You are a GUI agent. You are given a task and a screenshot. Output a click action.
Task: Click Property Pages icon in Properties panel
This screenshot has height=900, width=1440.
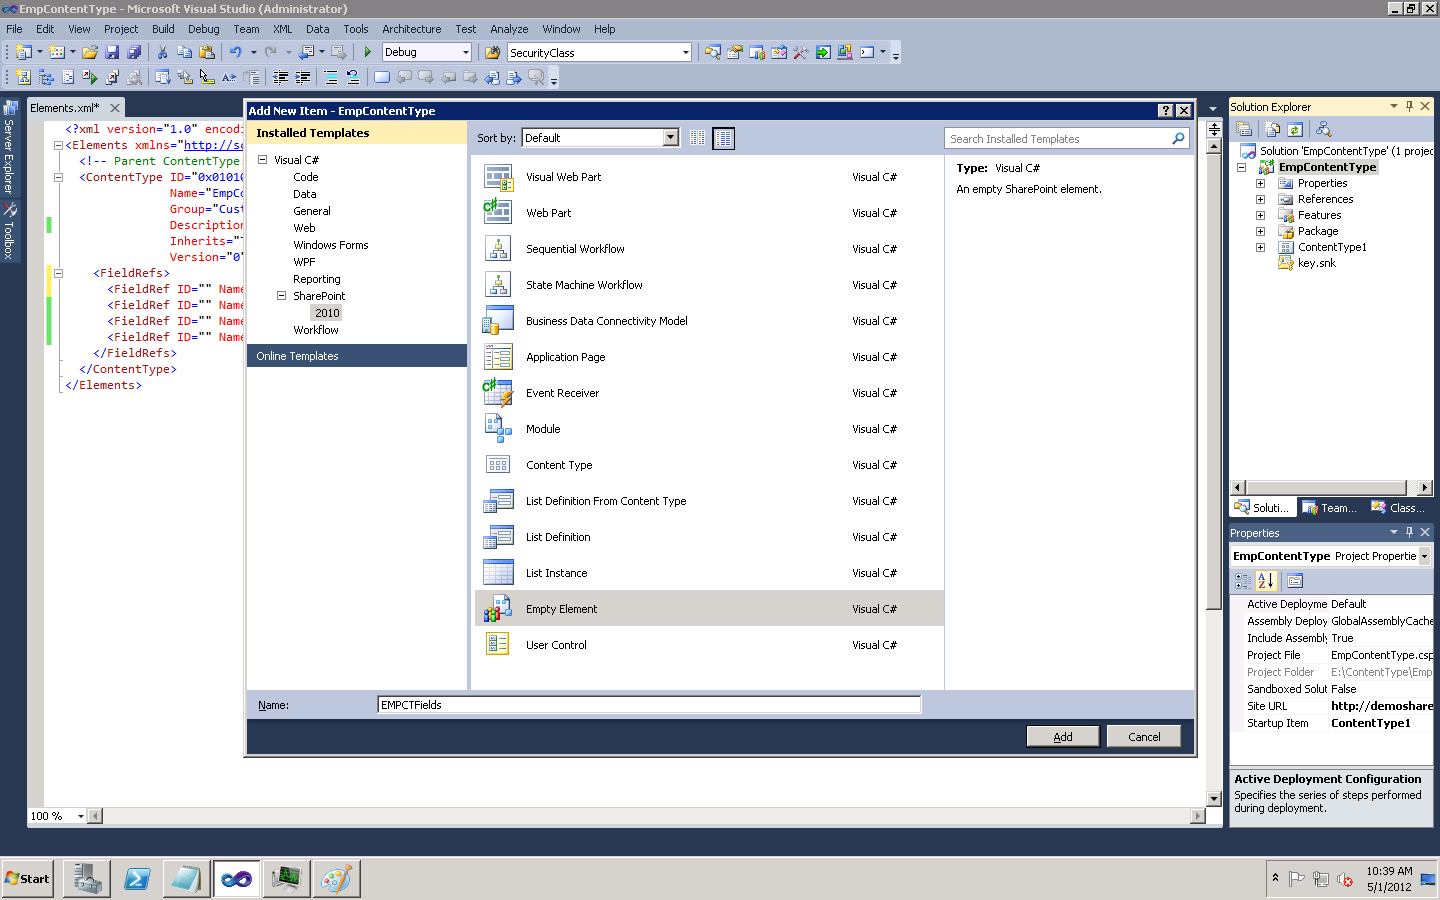pyautogui.click(x=1295, y=581)
